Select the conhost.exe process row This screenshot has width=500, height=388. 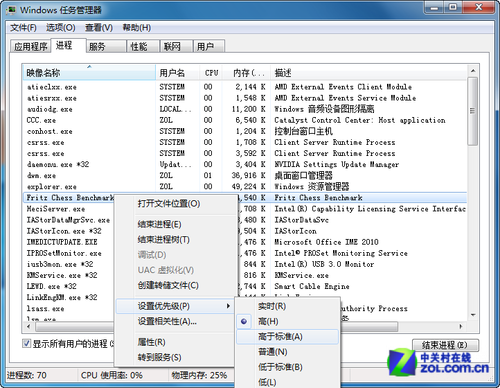click(x=245, y=131)
